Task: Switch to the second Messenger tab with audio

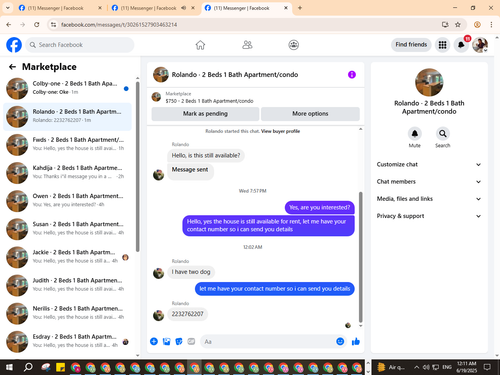Action: pos(148,8)
